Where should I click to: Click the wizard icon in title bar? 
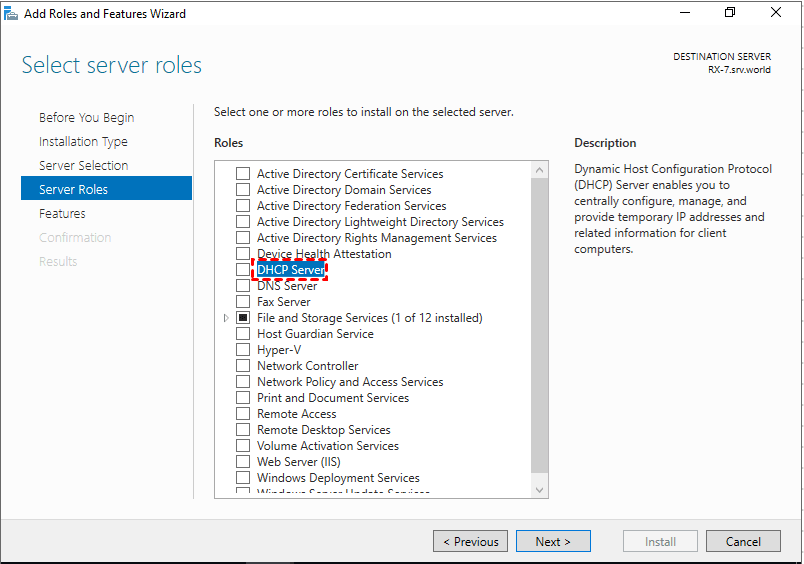click(x=13, y=14)
